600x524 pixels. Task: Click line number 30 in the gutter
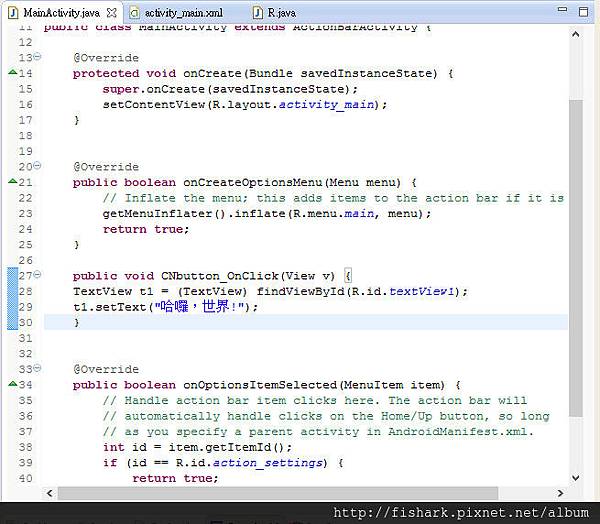pos(25,323)
